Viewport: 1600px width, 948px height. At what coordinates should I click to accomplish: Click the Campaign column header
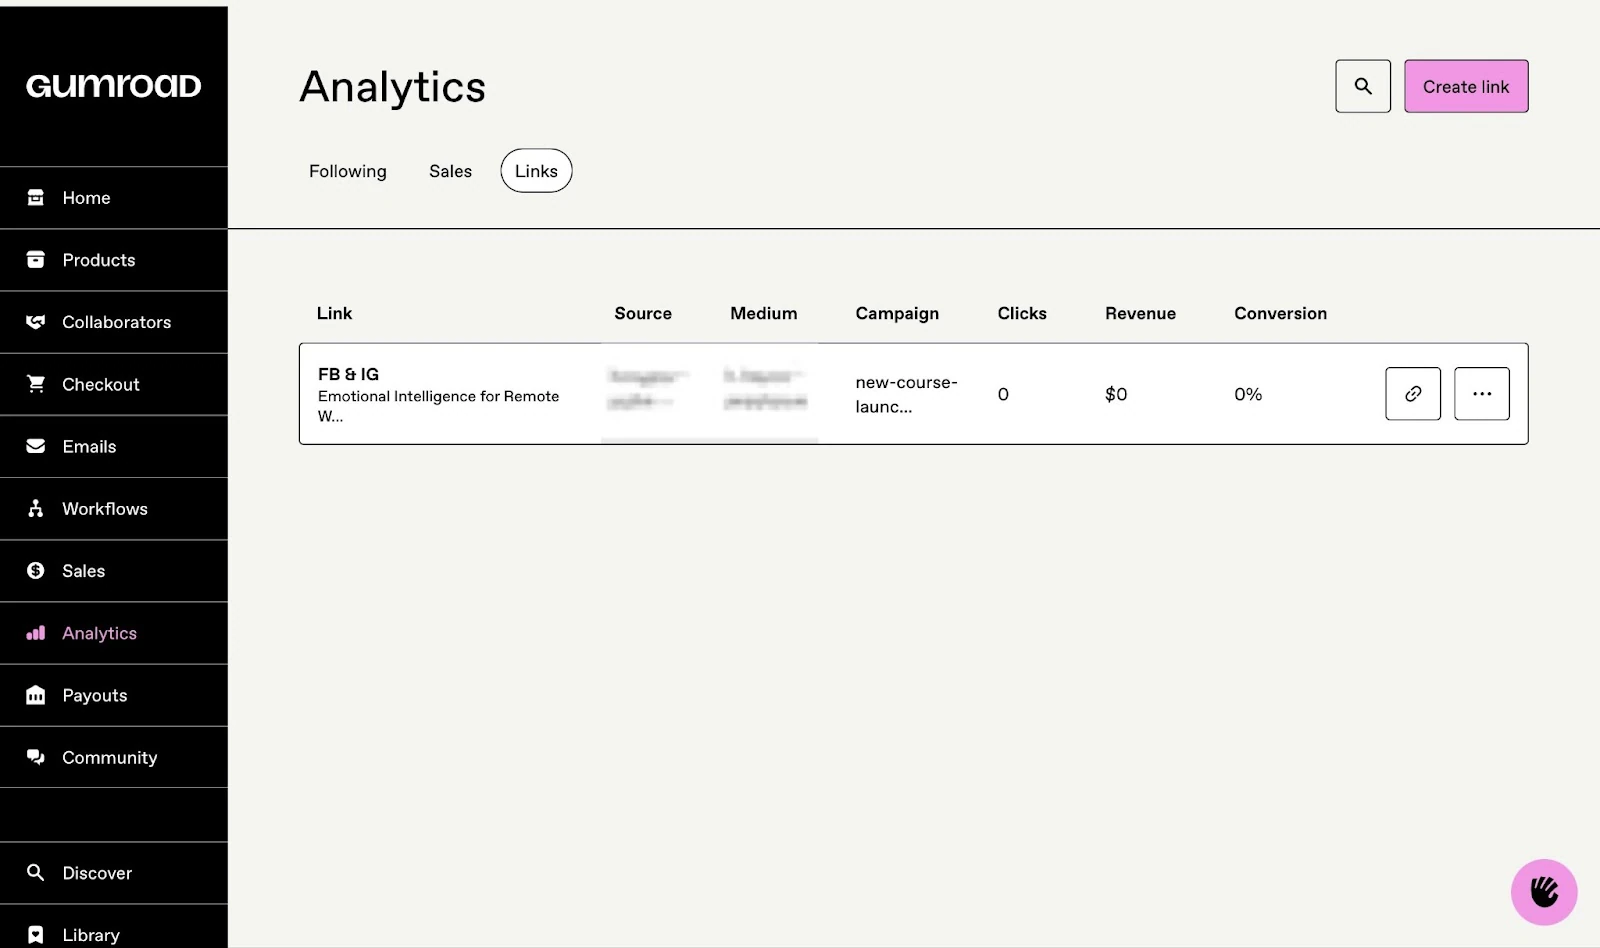point(897,313)
